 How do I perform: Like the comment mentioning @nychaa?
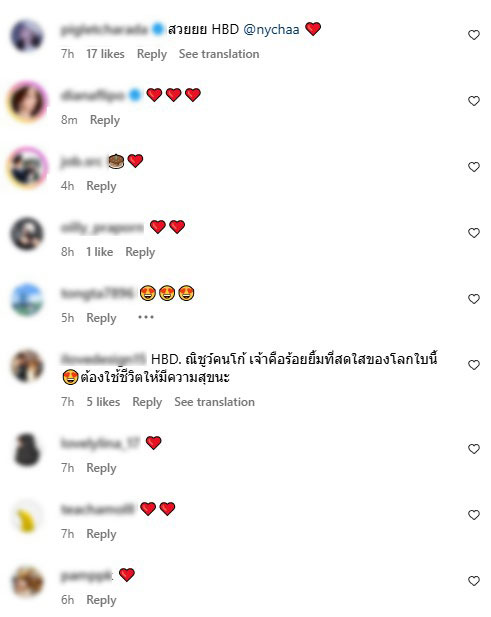(474, 35)
